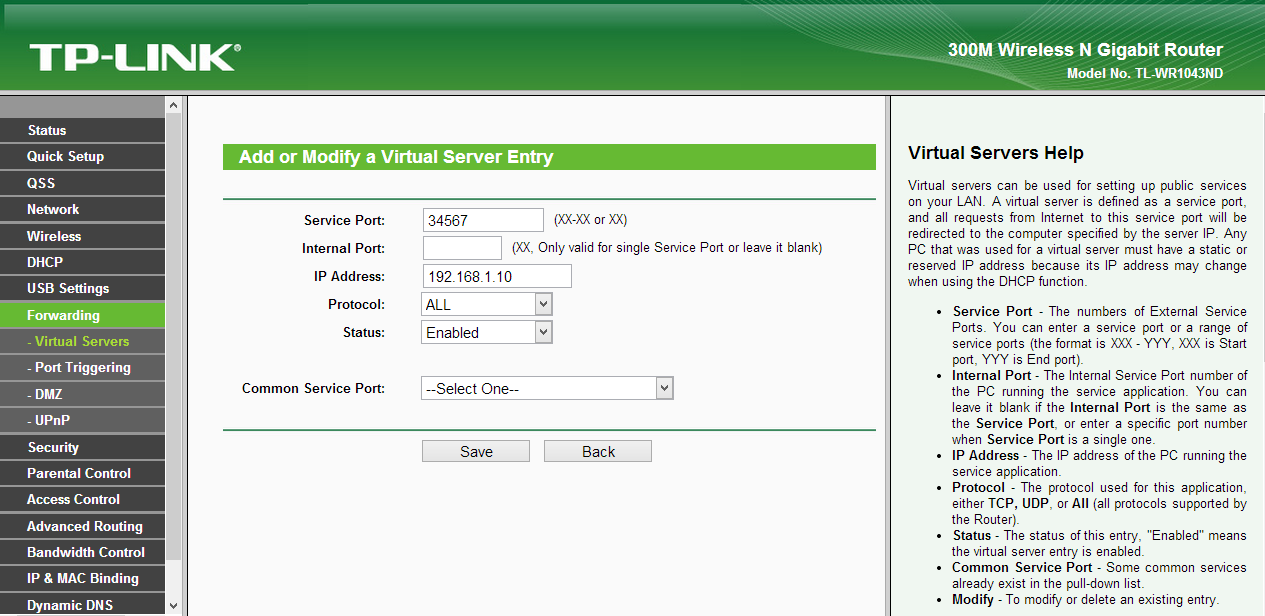Open the Network menu

click(82, 209)
